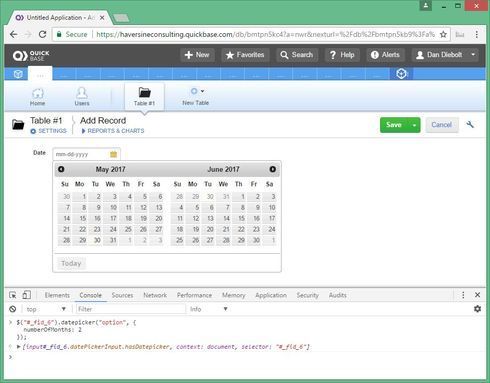
Task: Switch to Elements tab in DevTools
Action: click(x=57, y=295)
